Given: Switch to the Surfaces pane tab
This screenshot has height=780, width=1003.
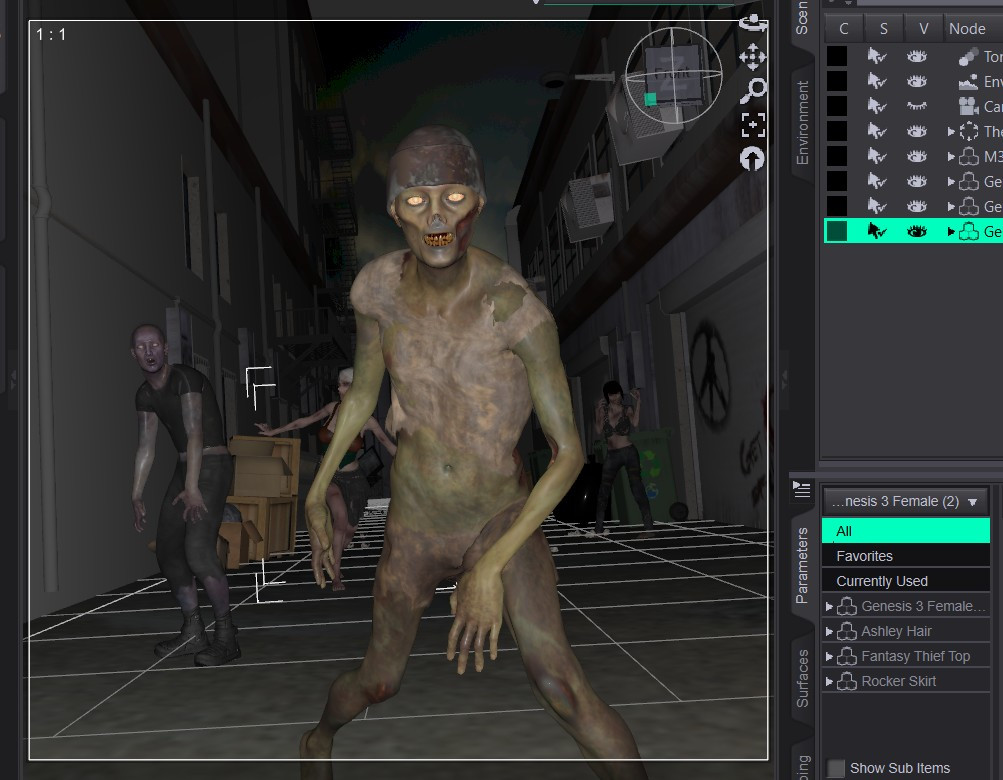Looking at the screenshot, I should 802,678.
